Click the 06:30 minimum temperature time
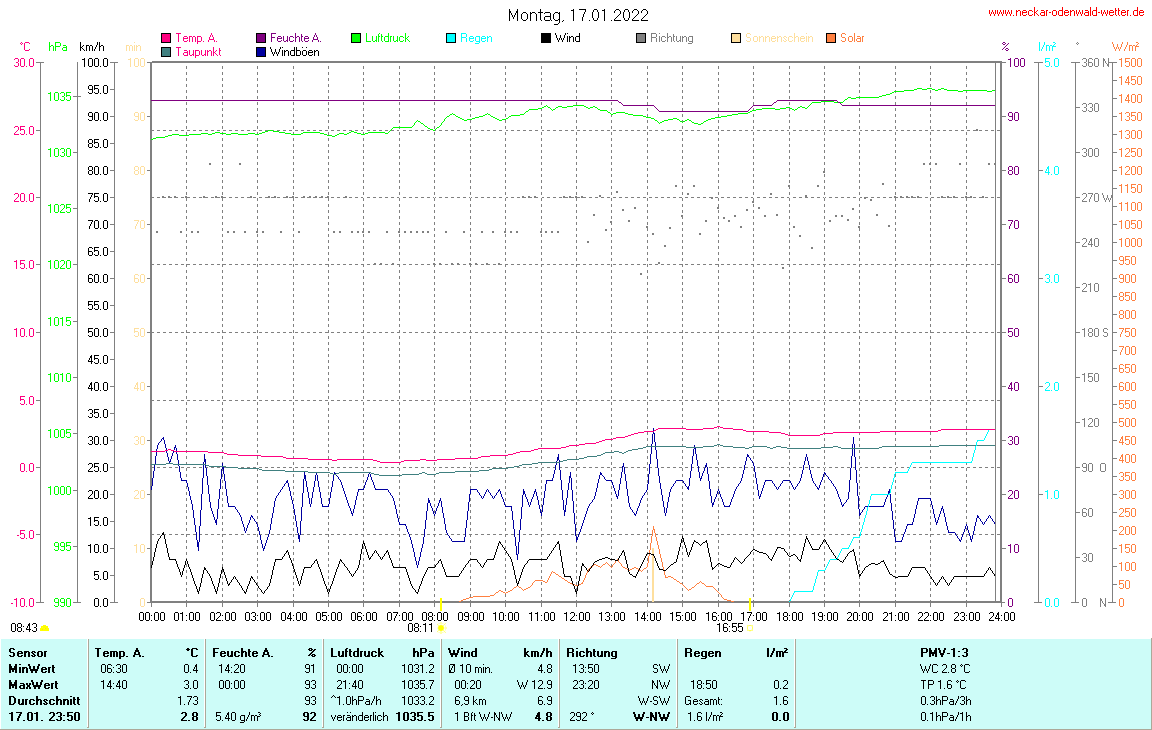This screenshot has height=730, width=1152. click(114, 669)
